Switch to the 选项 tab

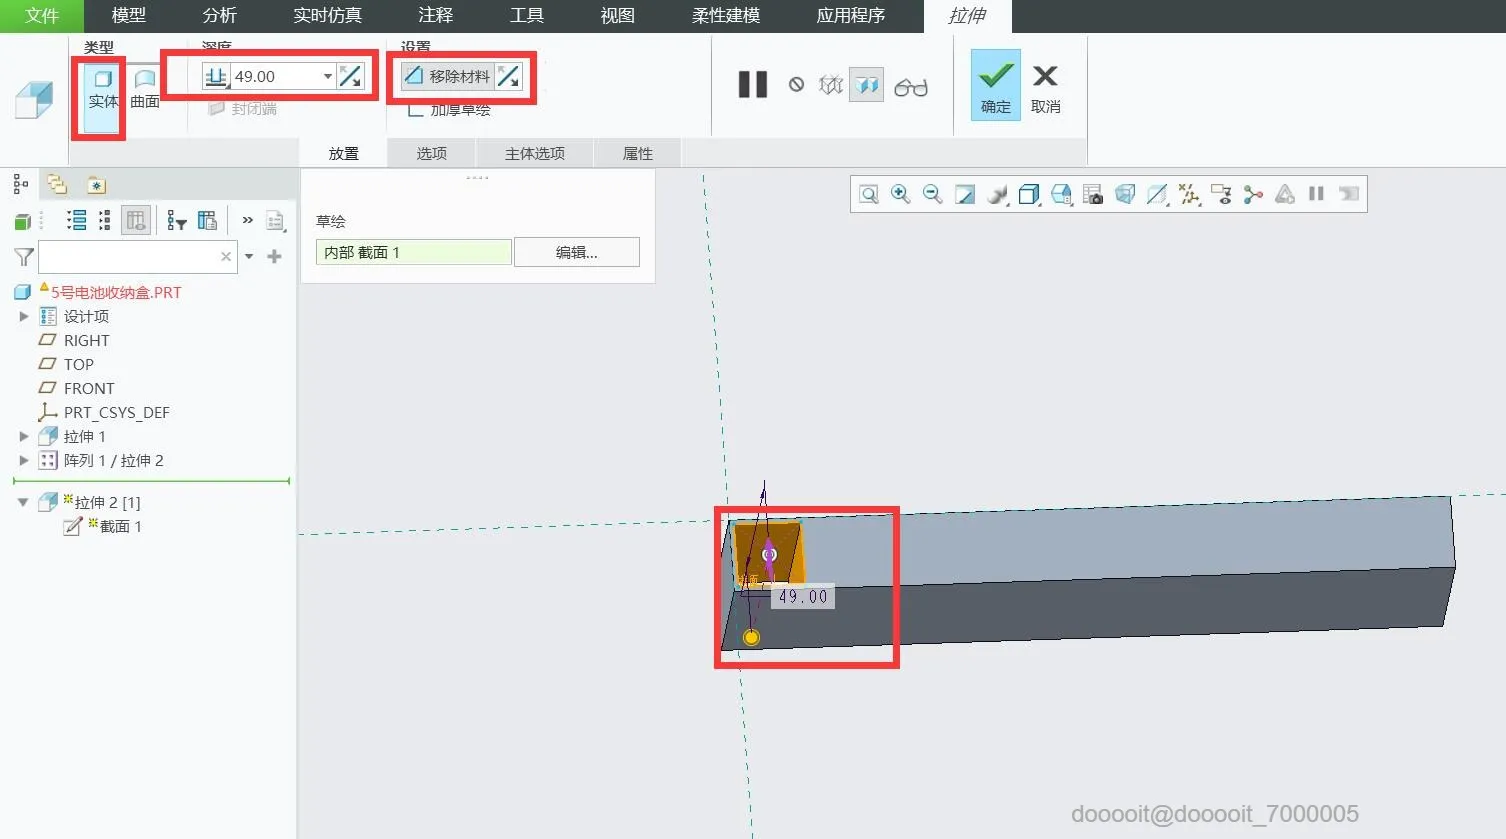pos(432,153)
